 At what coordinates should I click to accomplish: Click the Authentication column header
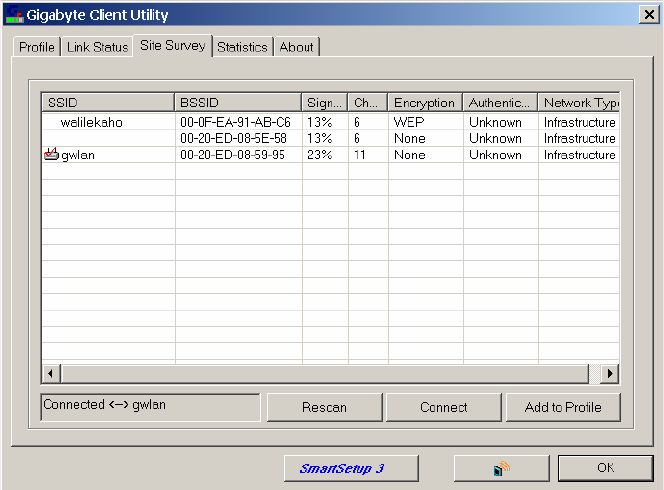pyautogui.click(x=500, y=102)
